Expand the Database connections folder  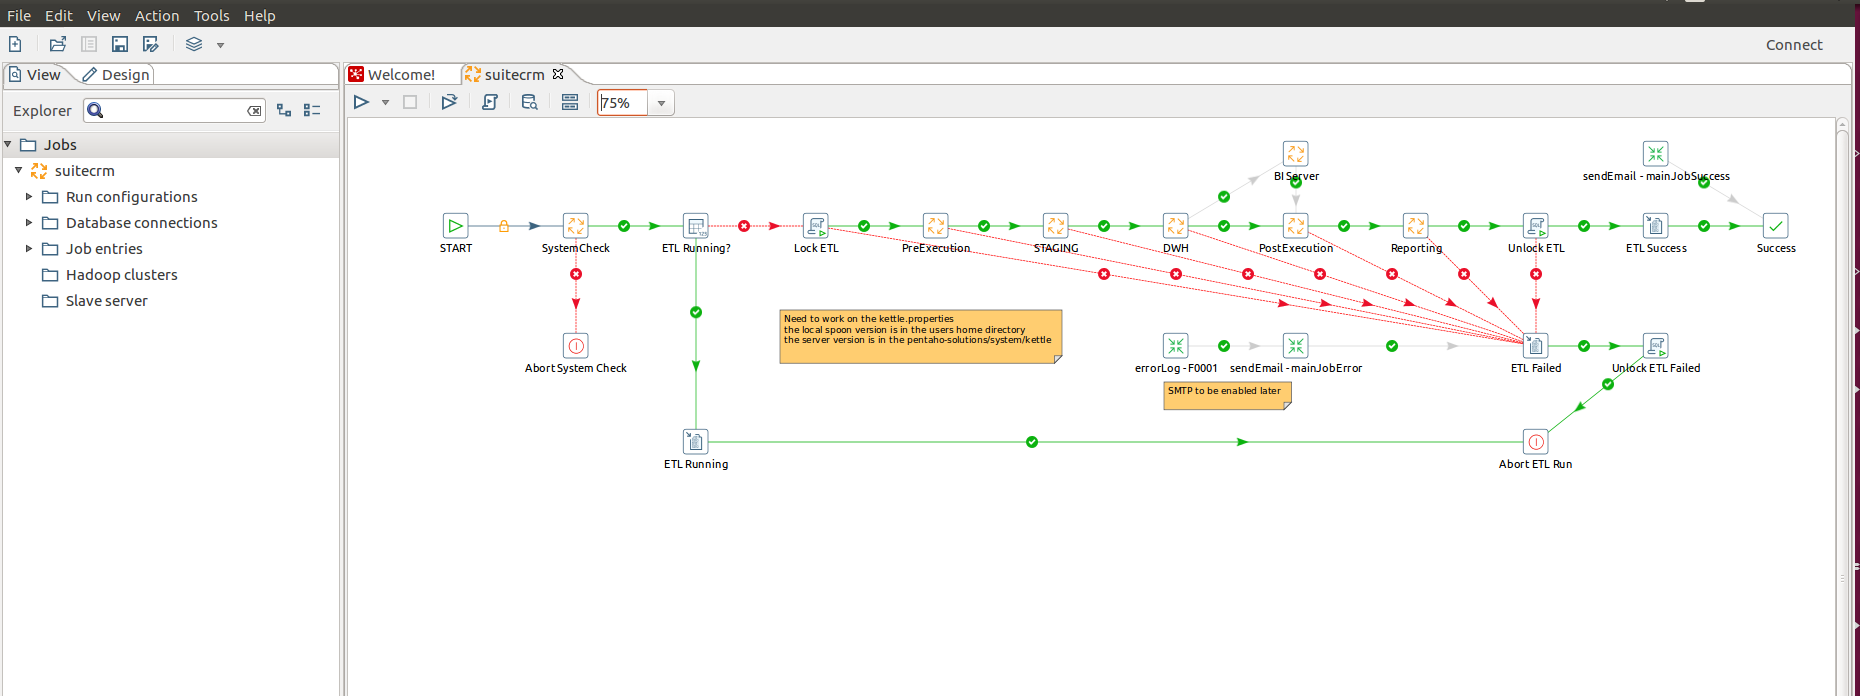tap(29, 223)
